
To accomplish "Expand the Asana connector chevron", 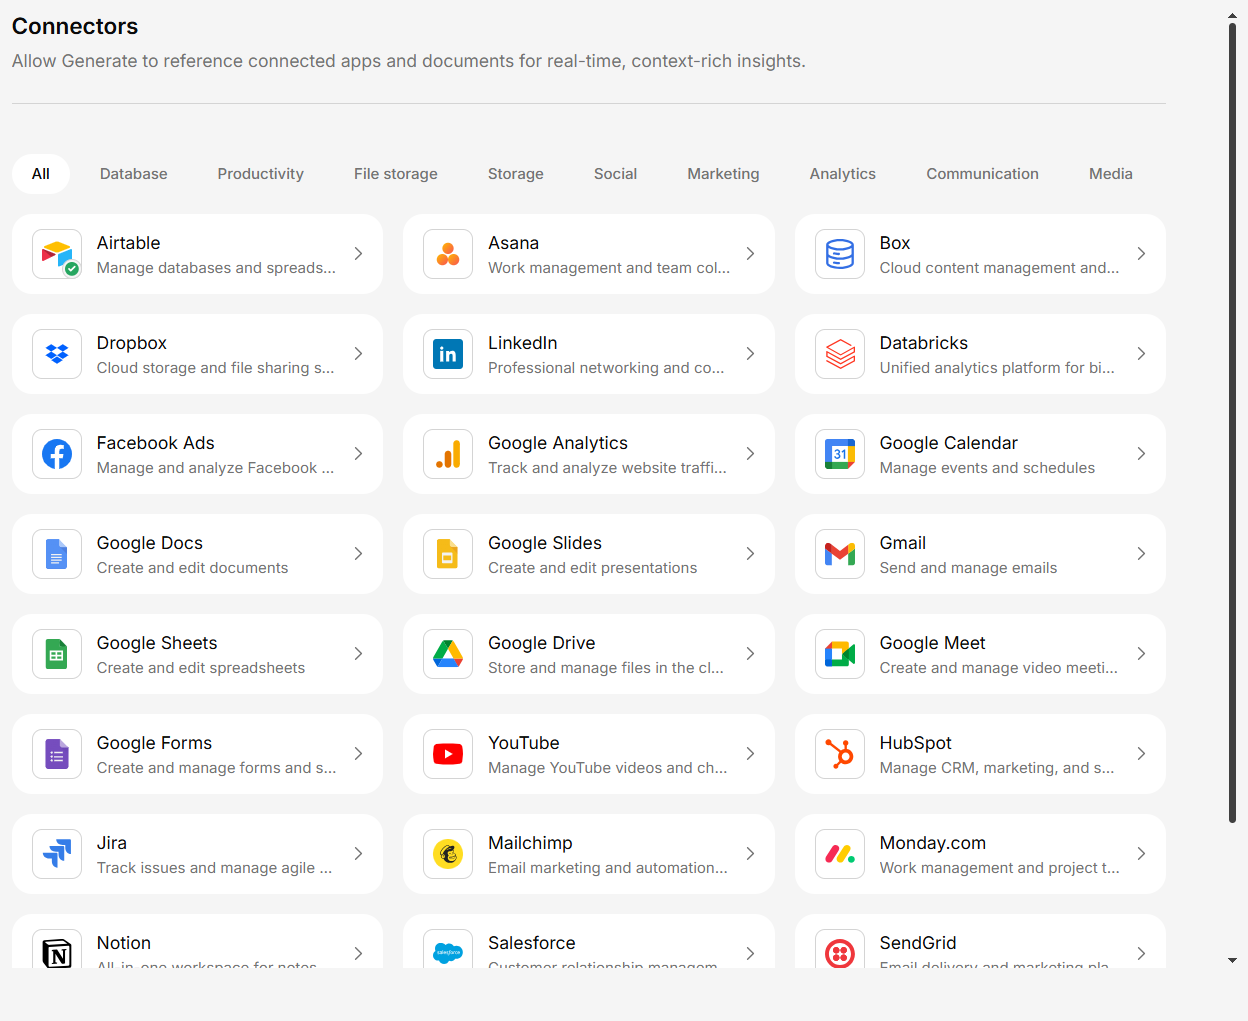I will (750, 254).
